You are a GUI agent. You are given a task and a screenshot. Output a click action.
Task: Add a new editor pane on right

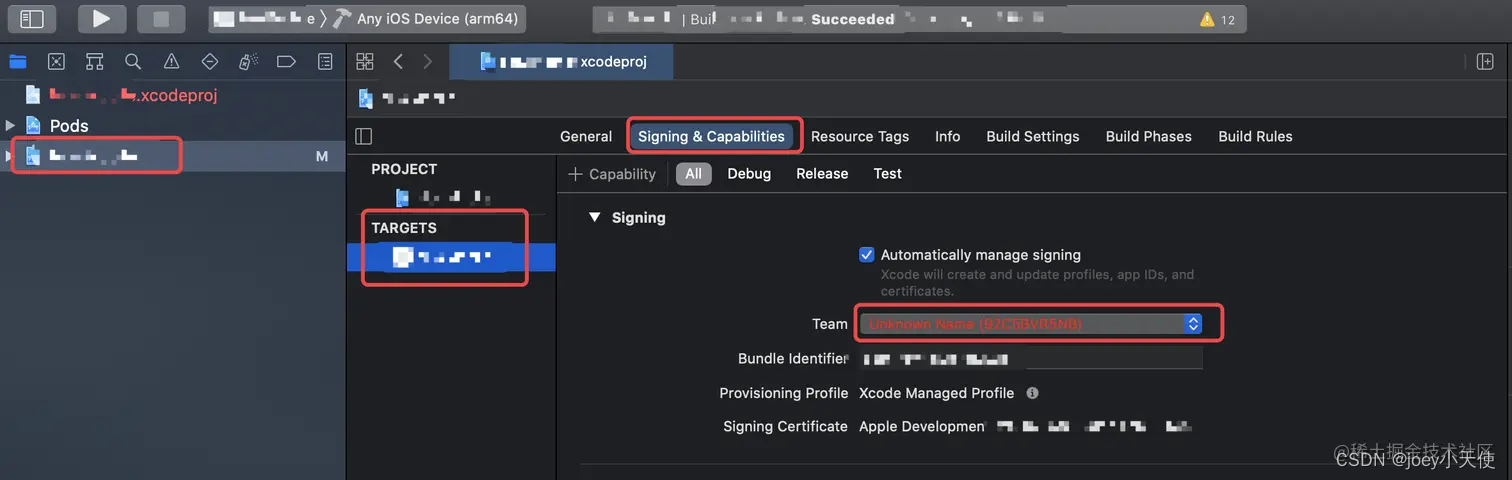point(1485,62)
